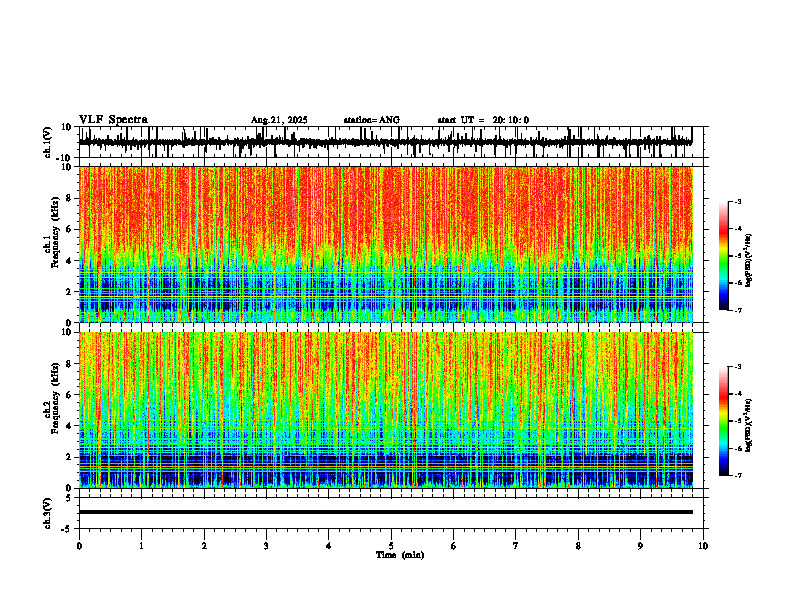The image size is (792, 612).
Task: Click the 8 kHz tick label on ch.2 axis
Action: [x=70, y=364]
